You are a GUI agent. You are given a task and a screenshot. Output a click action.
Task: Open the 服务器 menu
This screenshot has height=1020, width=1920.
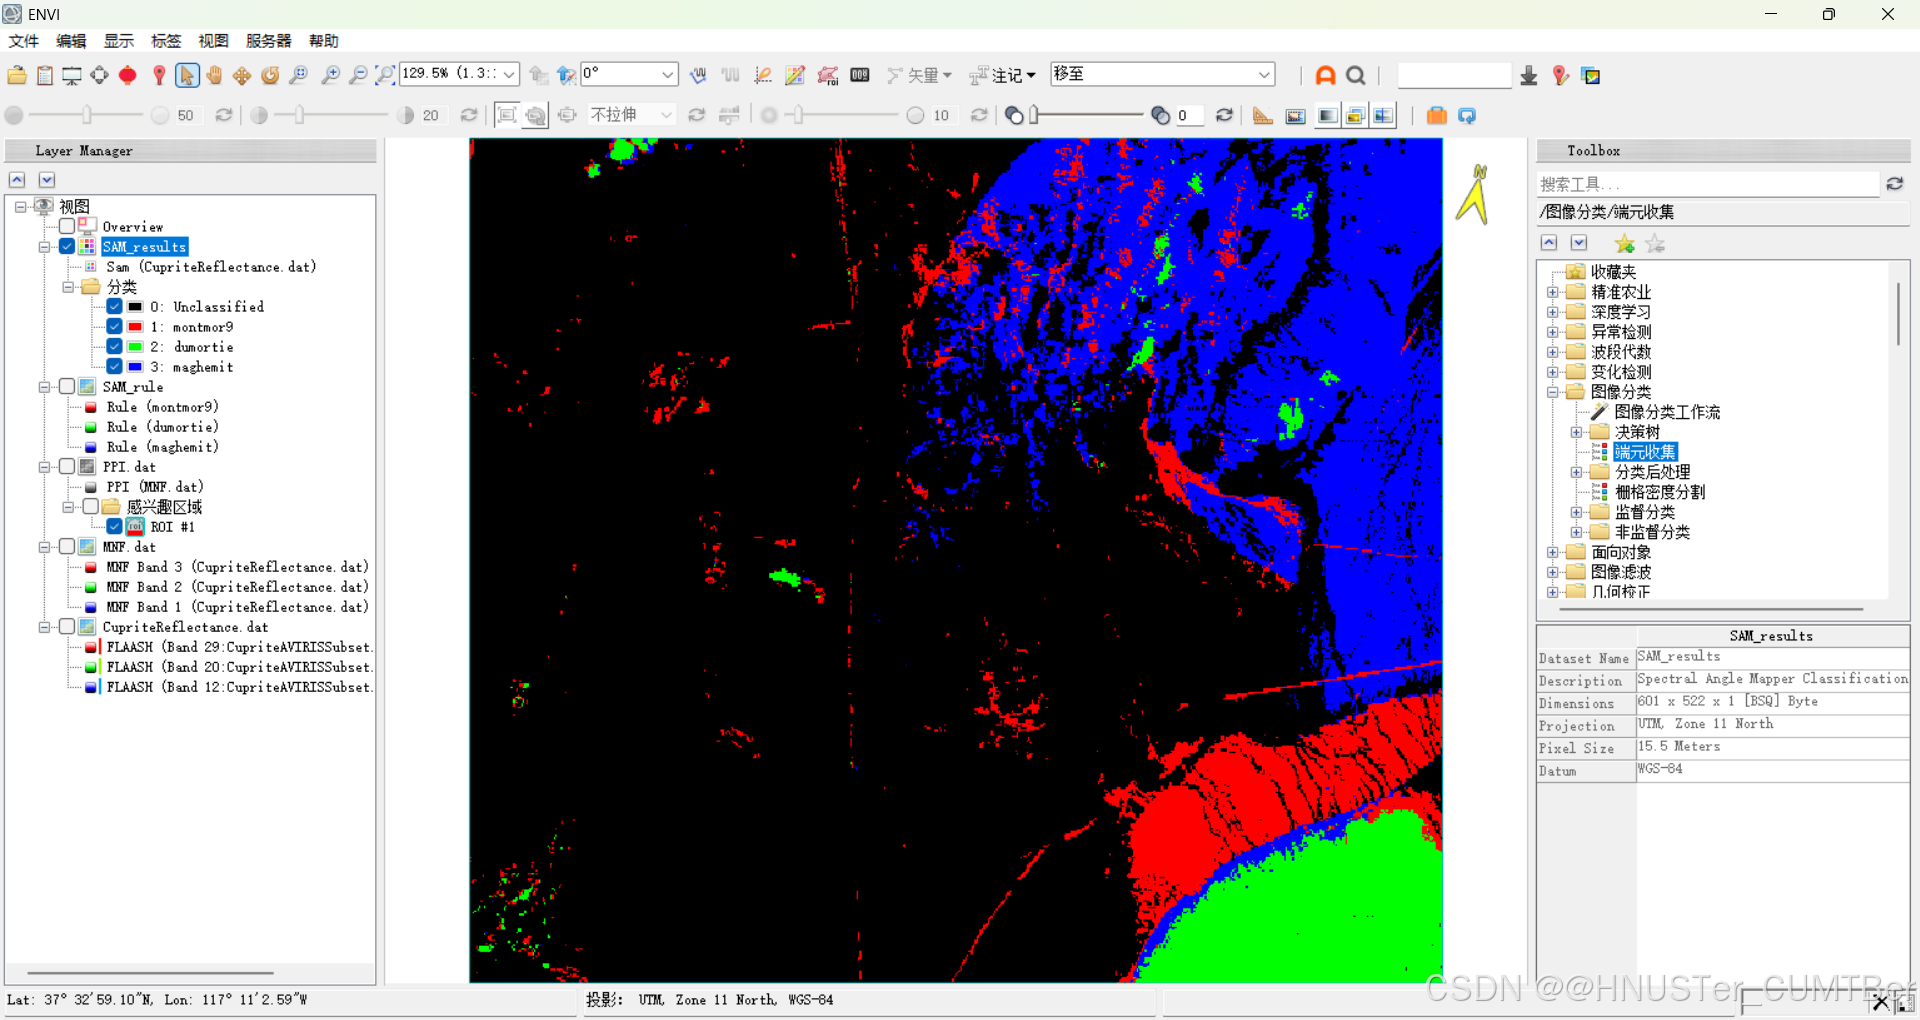pyautogui.click(x=269, y=41)
